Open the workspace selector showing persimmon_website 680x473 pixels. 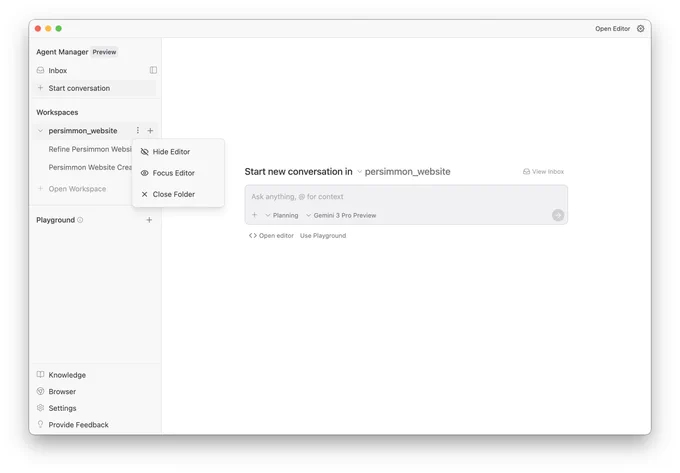404,172
